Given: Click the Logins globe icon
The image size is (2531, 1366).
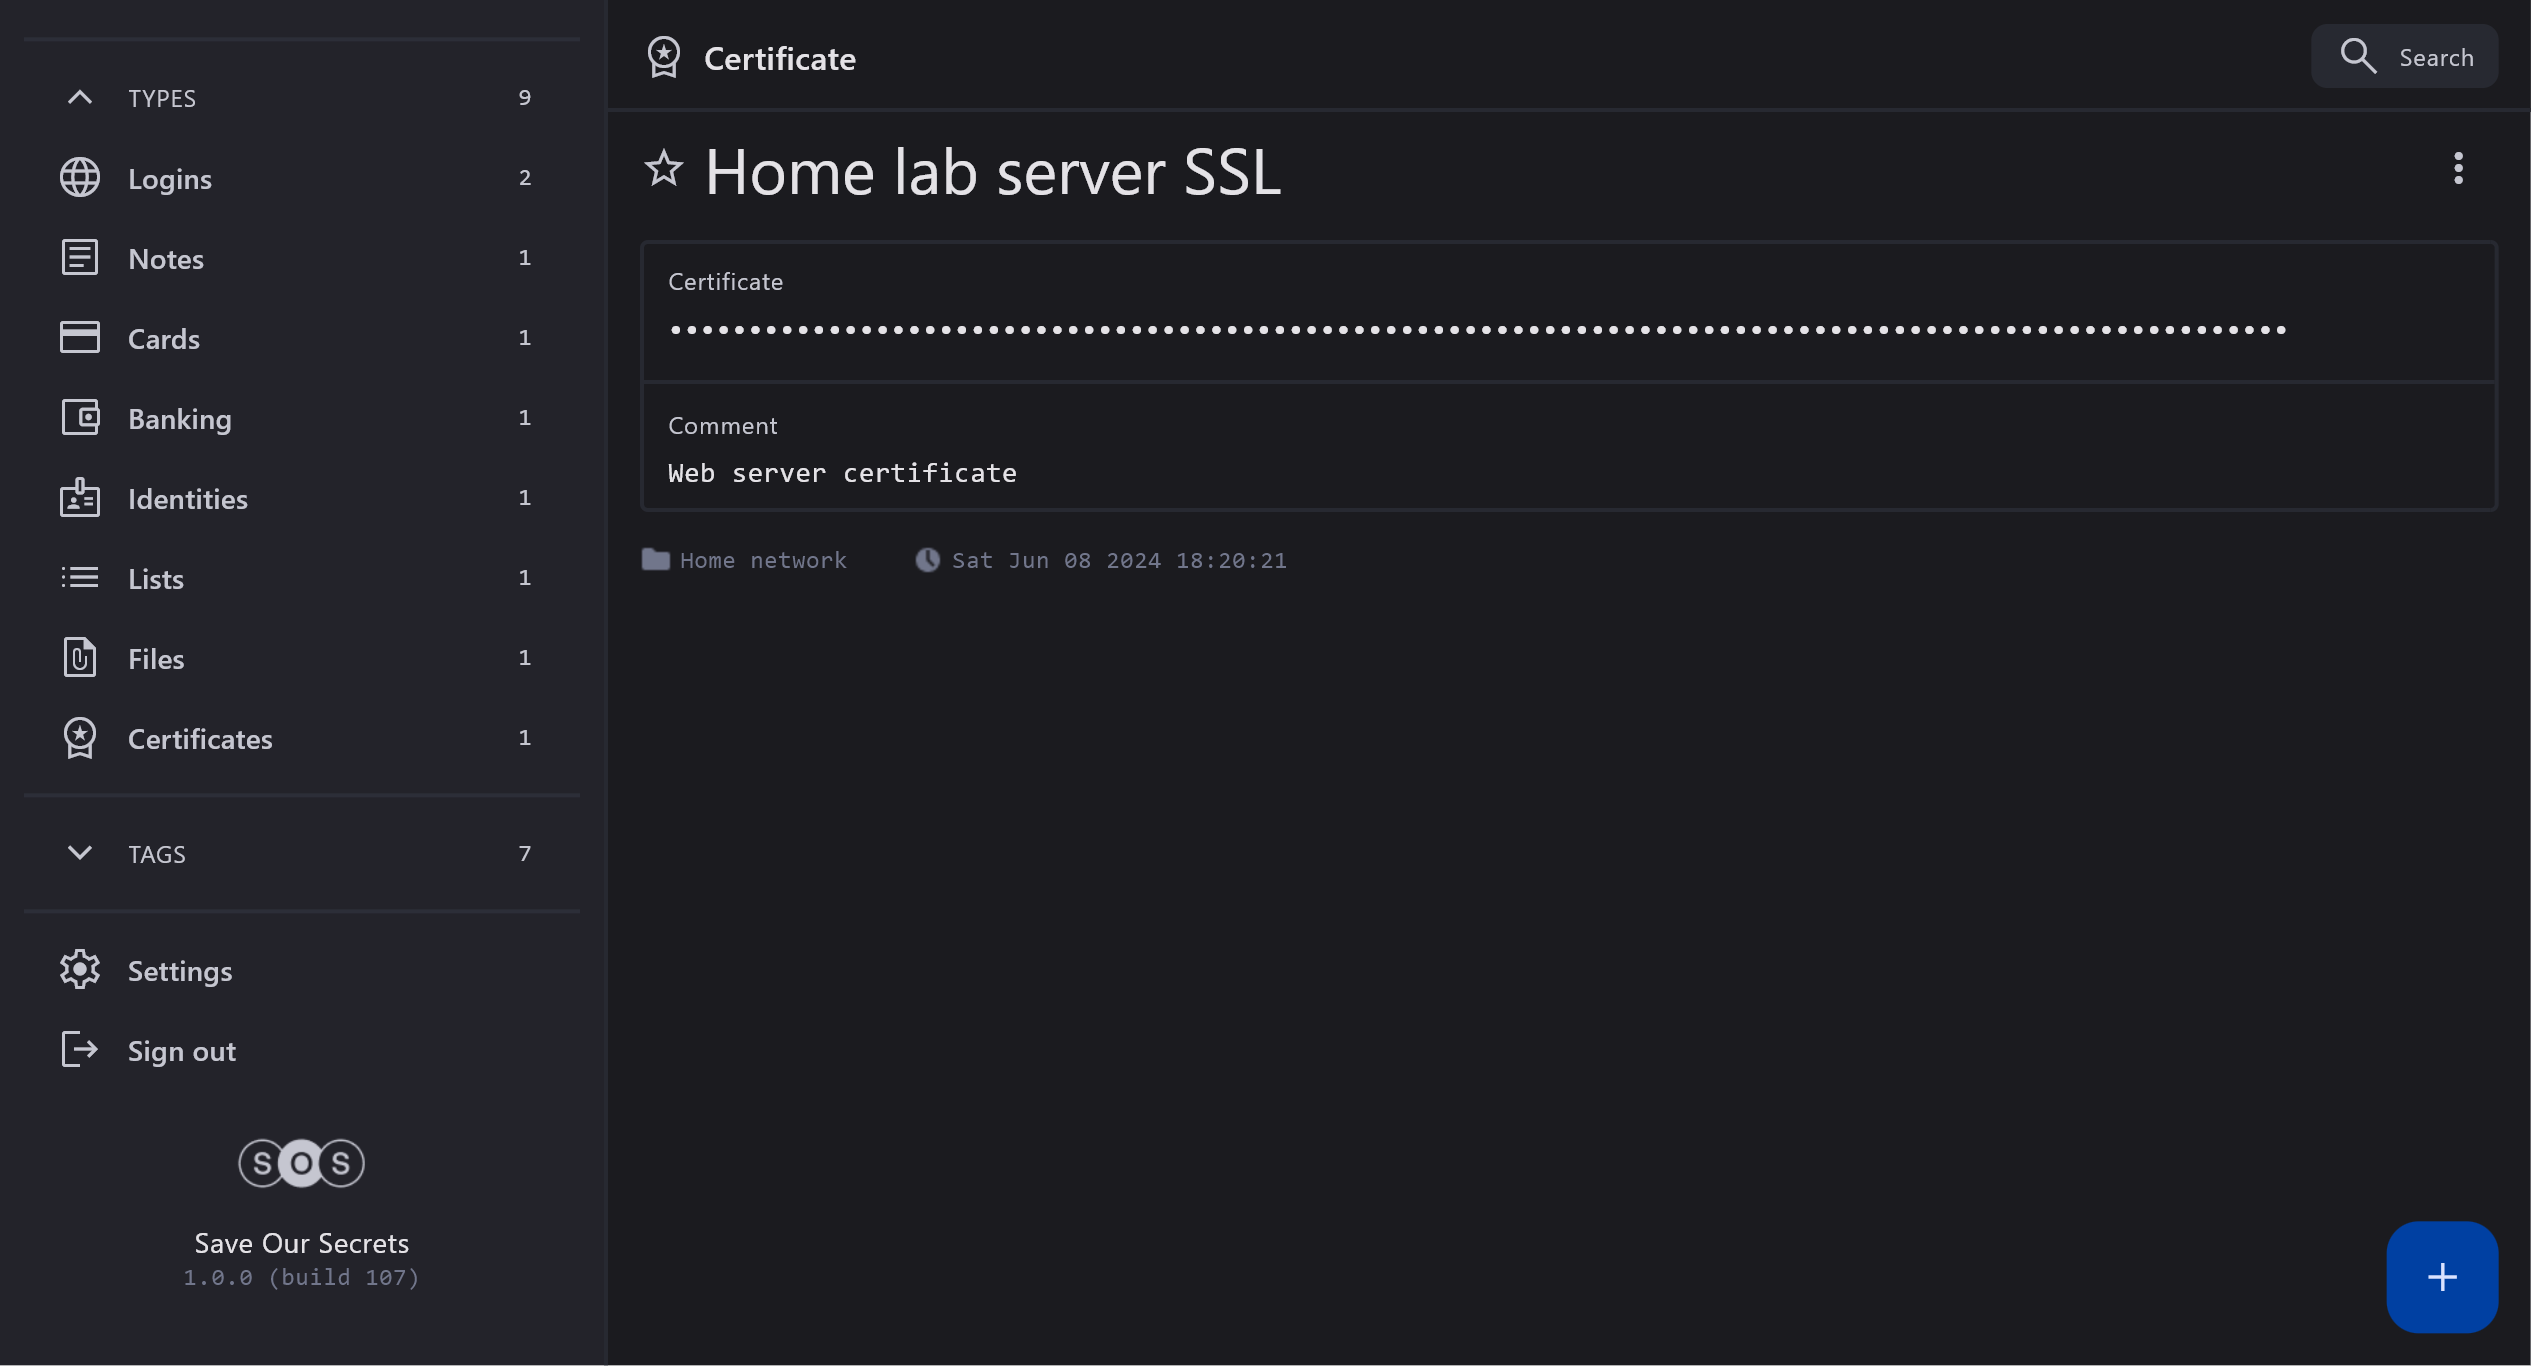Looking at the screenshot, I should tap(80, 178).
